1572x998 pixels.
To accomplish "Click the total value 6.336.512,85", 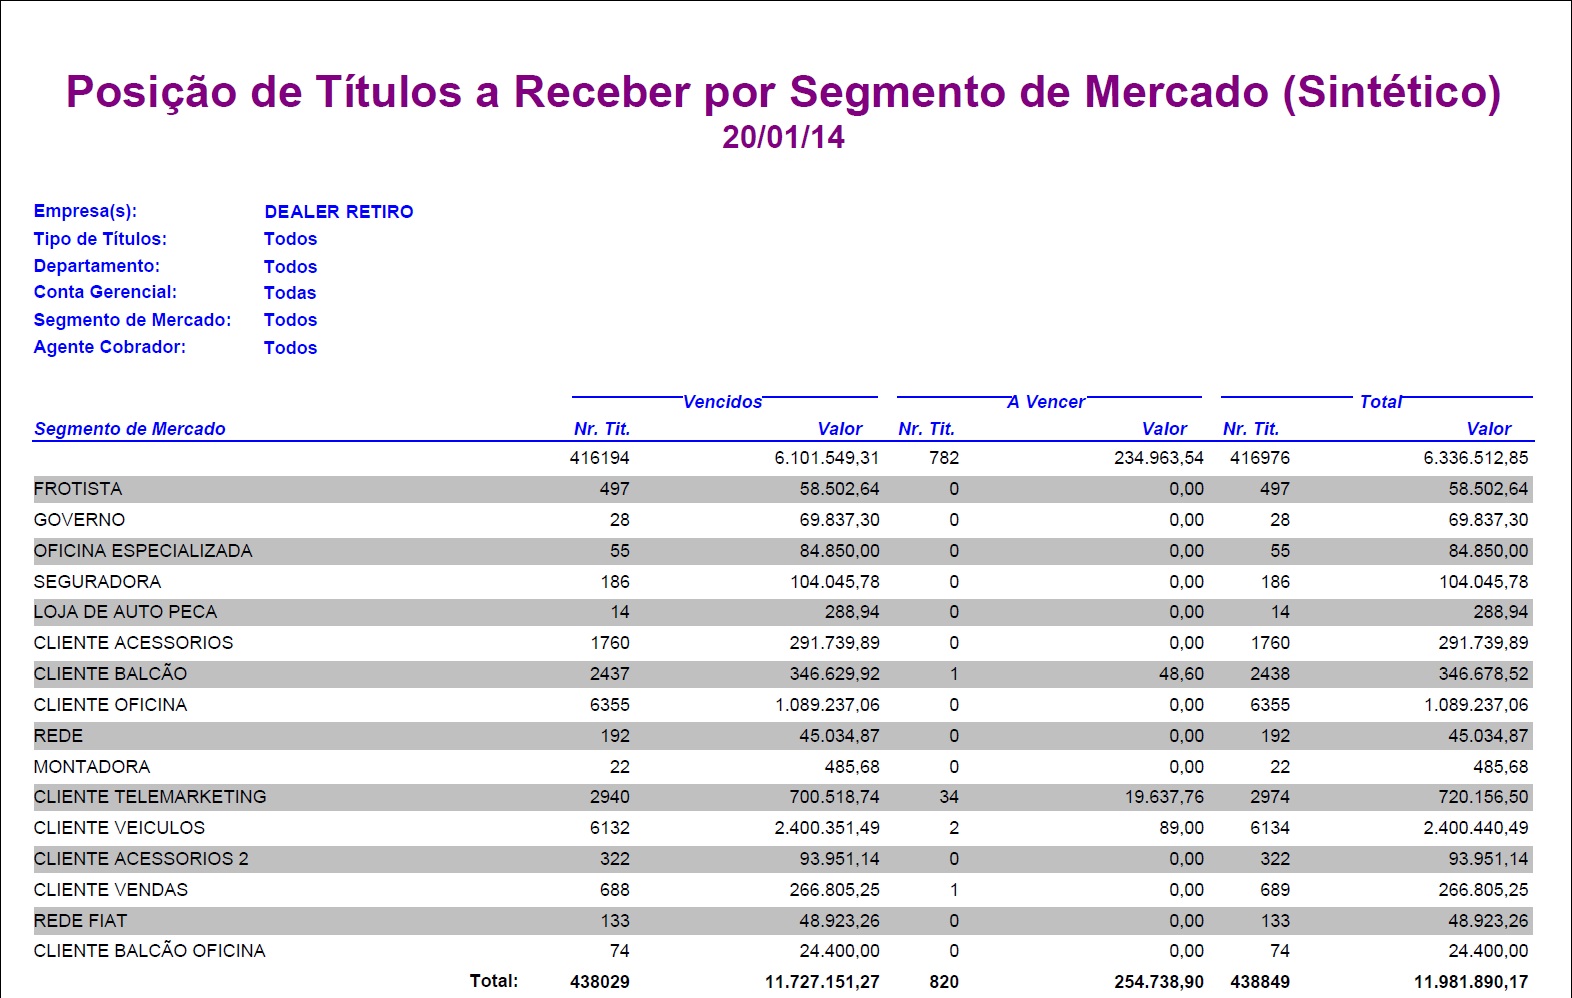I will pos(1476,458).
